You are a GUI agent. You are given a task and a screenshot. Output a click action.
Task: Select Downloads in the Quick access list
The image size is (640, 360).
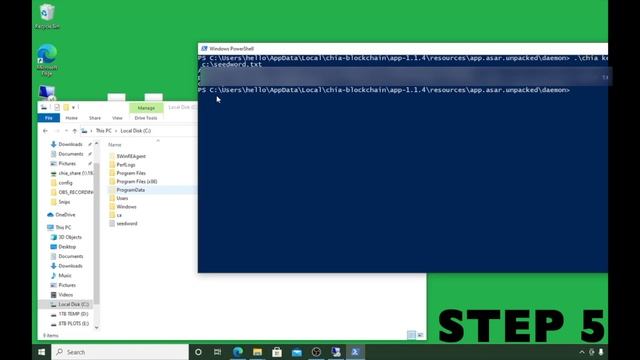tap(70, 144)
